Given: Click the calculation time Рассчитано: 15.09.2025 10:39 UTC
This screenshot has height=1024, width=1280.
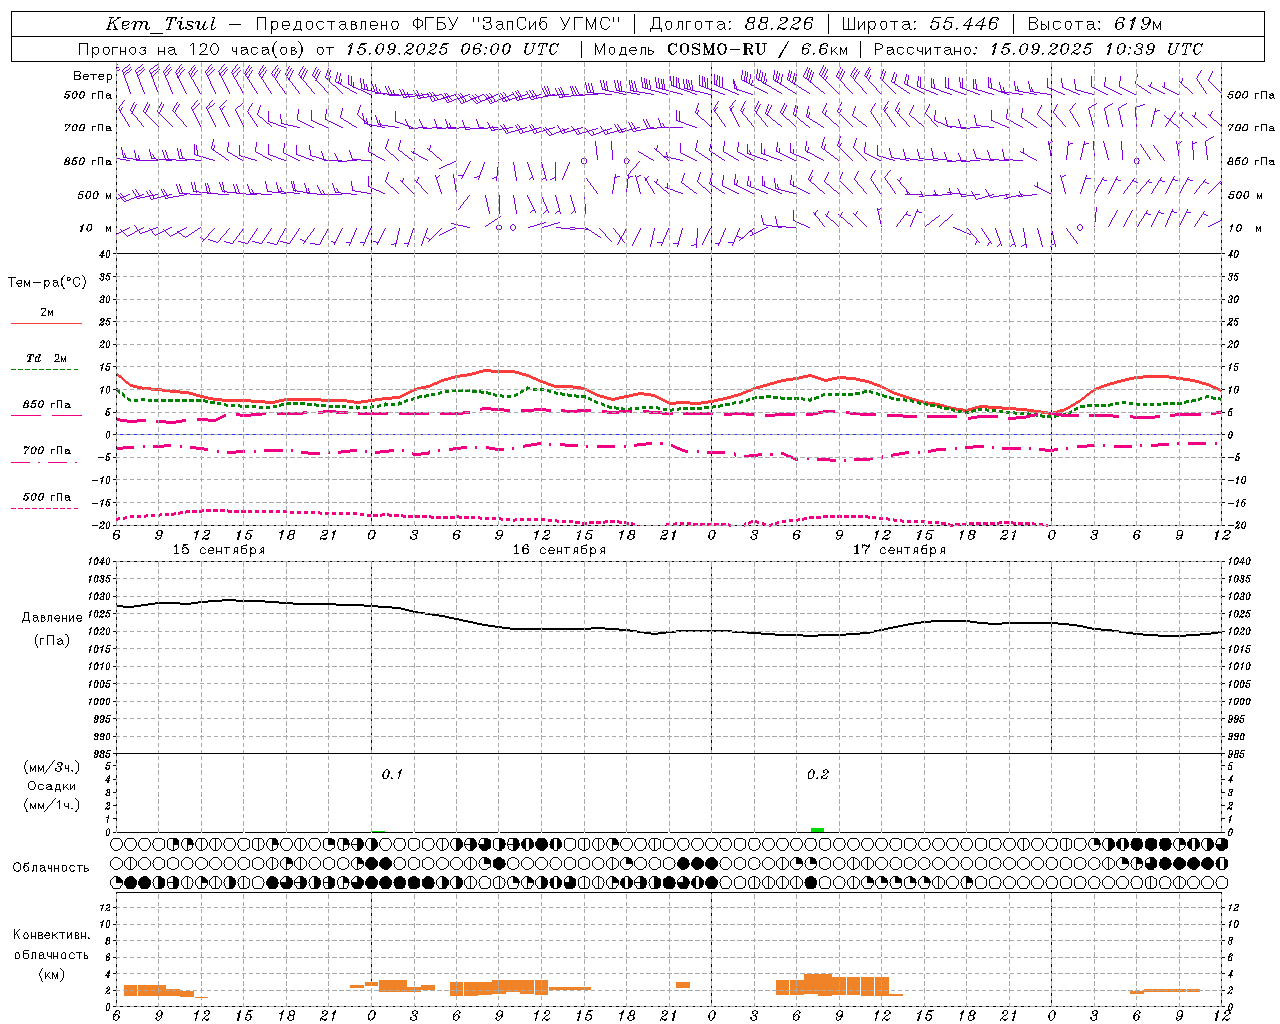Looking at the screenshot, I should (1038, 49).
